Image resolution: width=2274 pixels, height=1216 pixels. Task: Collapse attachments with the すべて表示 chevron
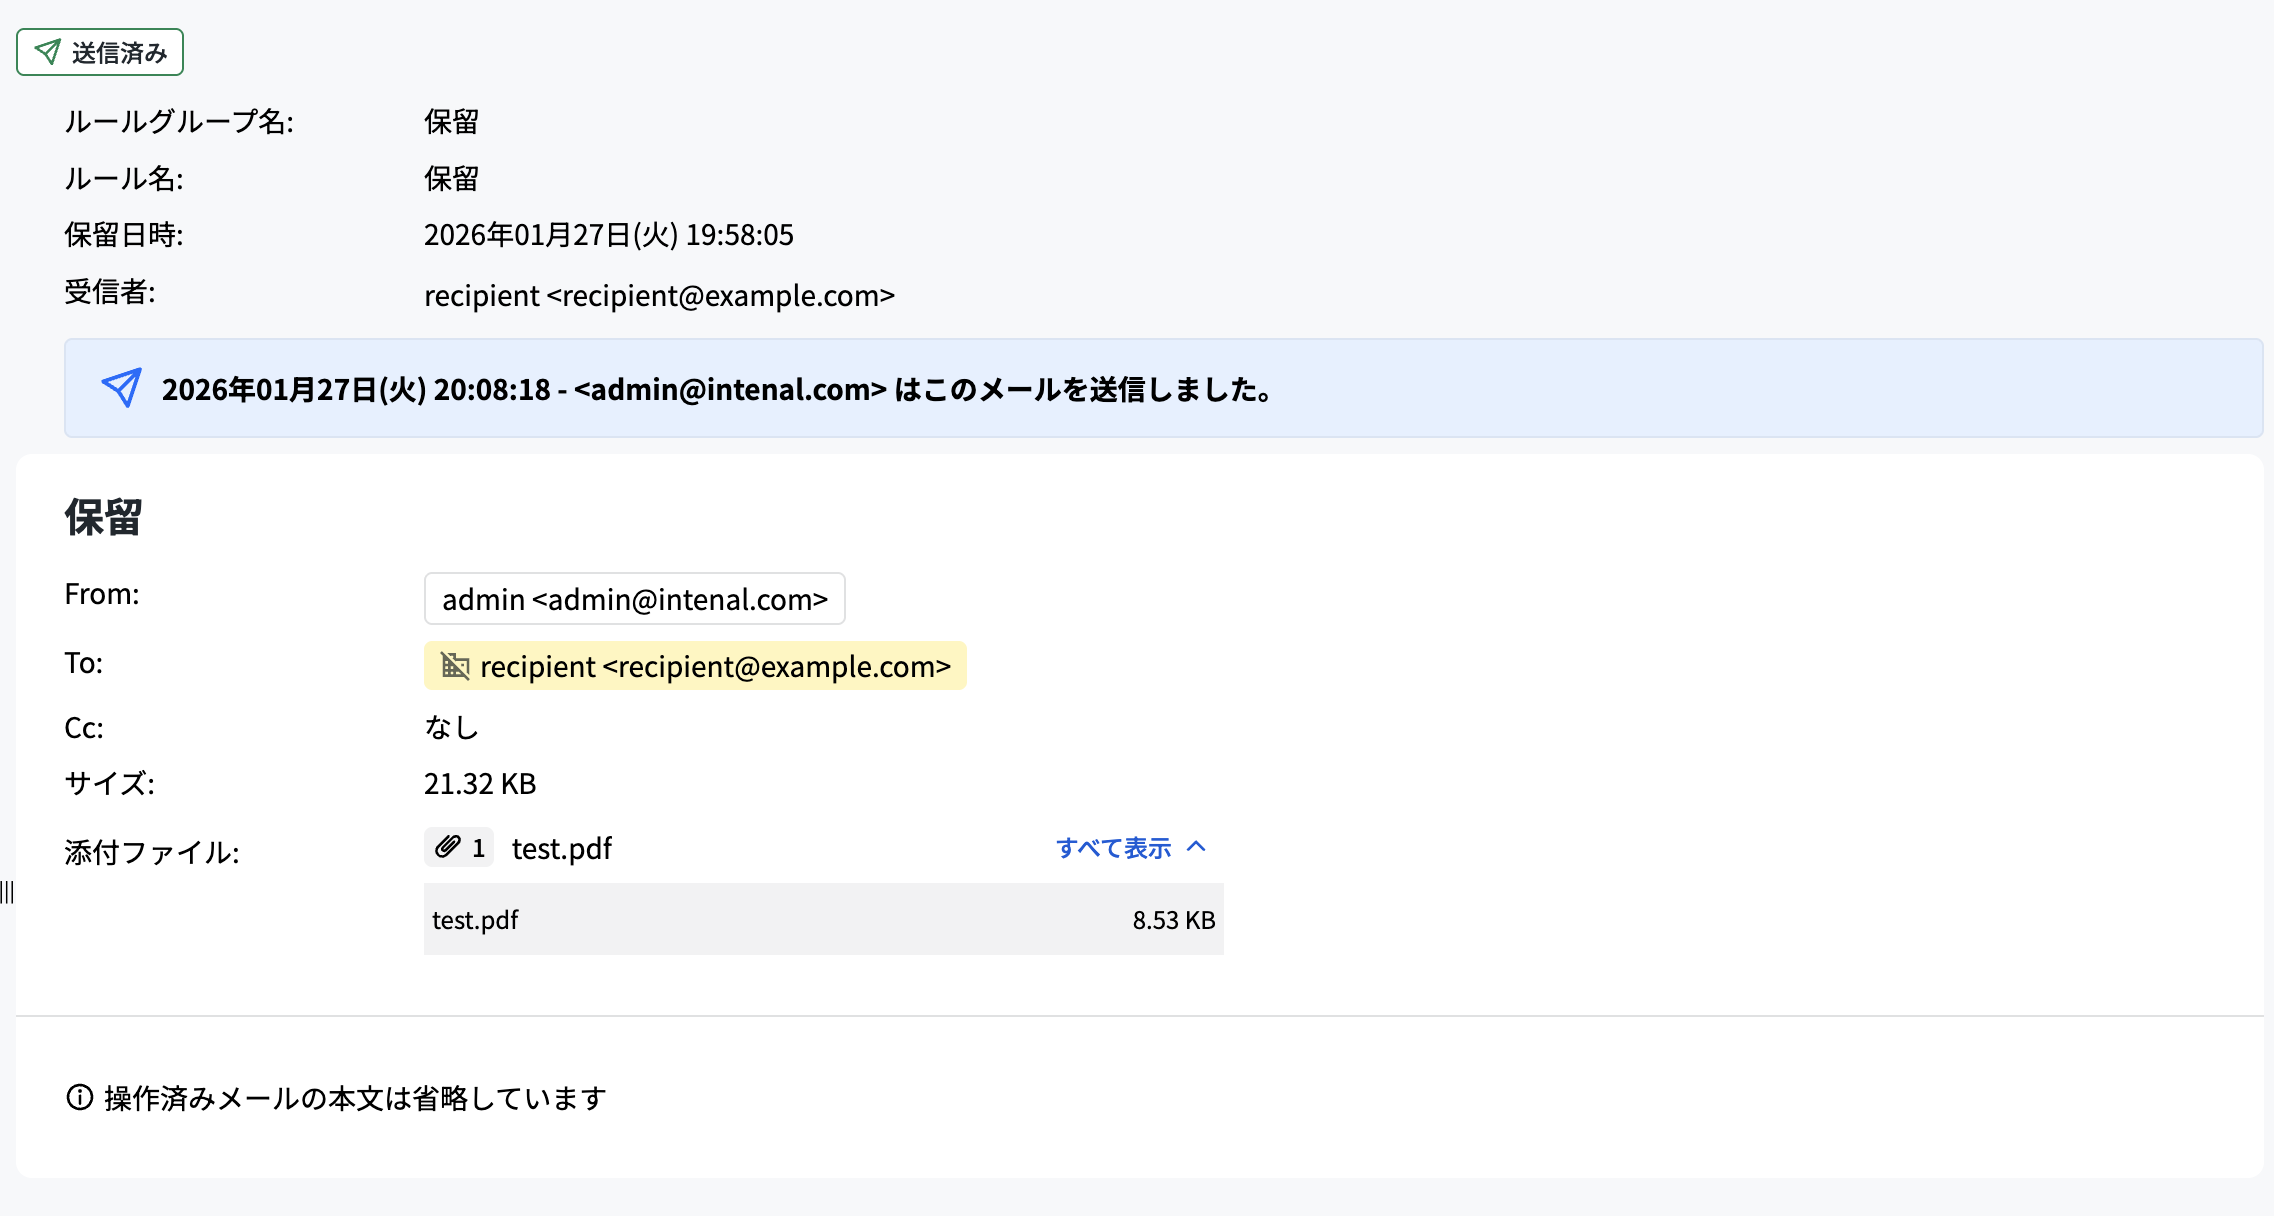tap(1196, 847)
